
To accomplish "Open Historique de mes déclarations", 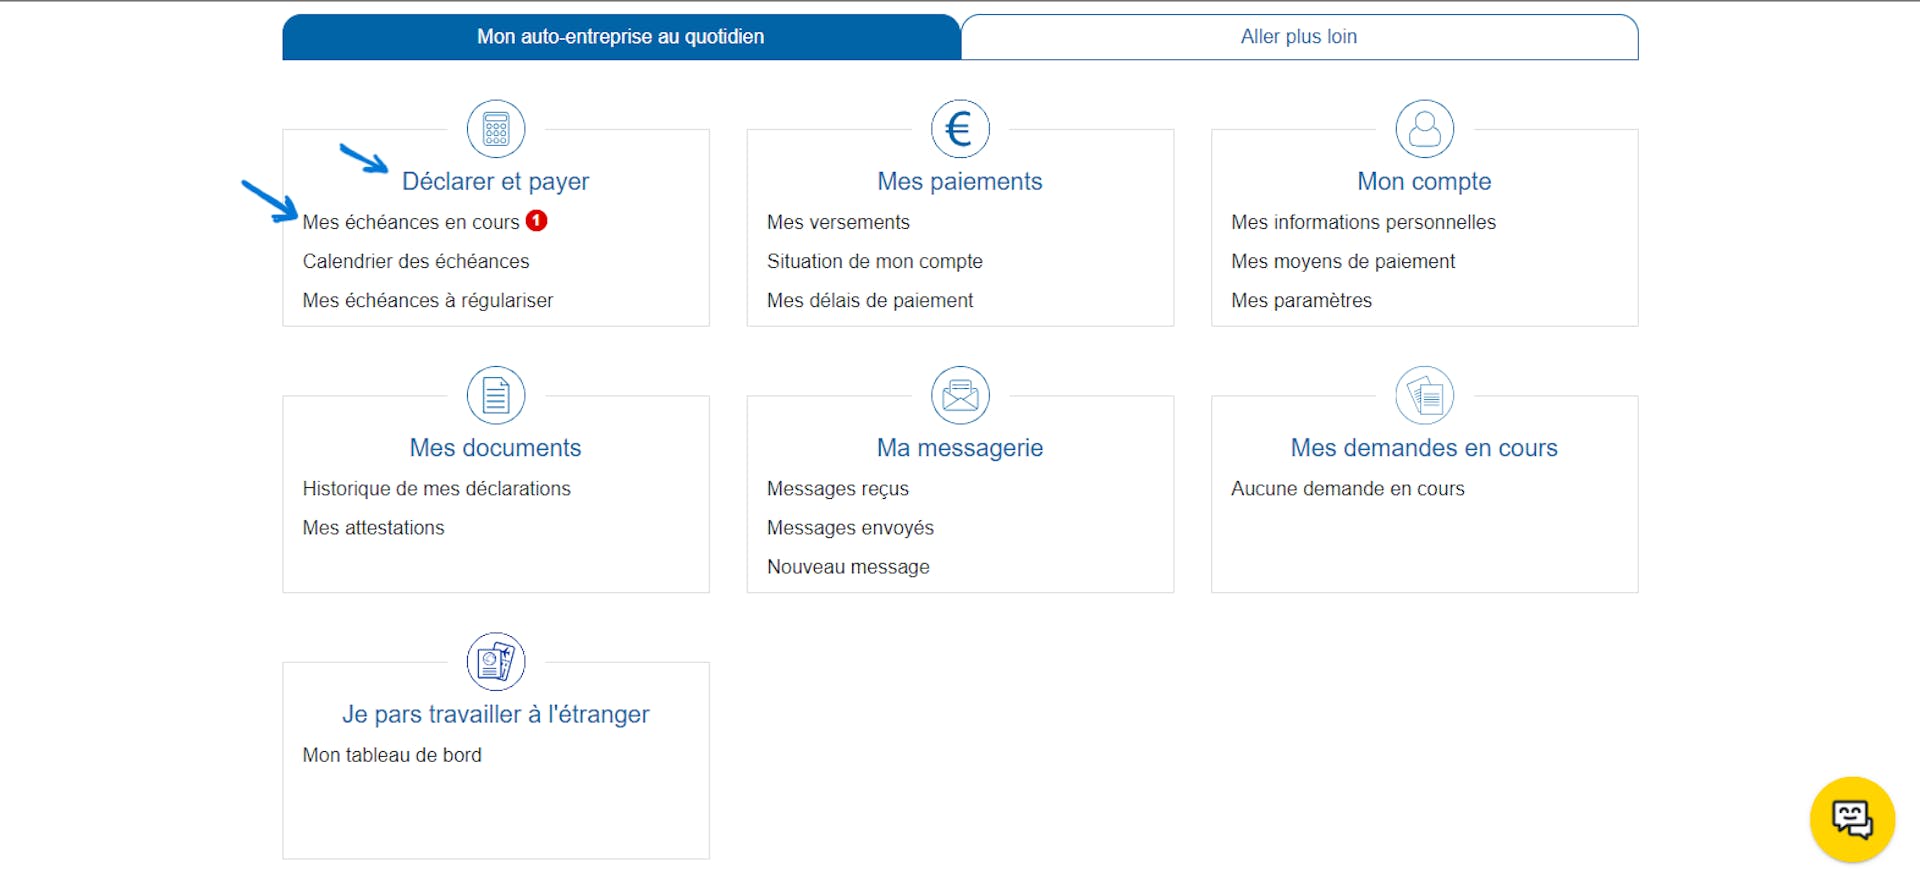I will [x=437, y=488].
